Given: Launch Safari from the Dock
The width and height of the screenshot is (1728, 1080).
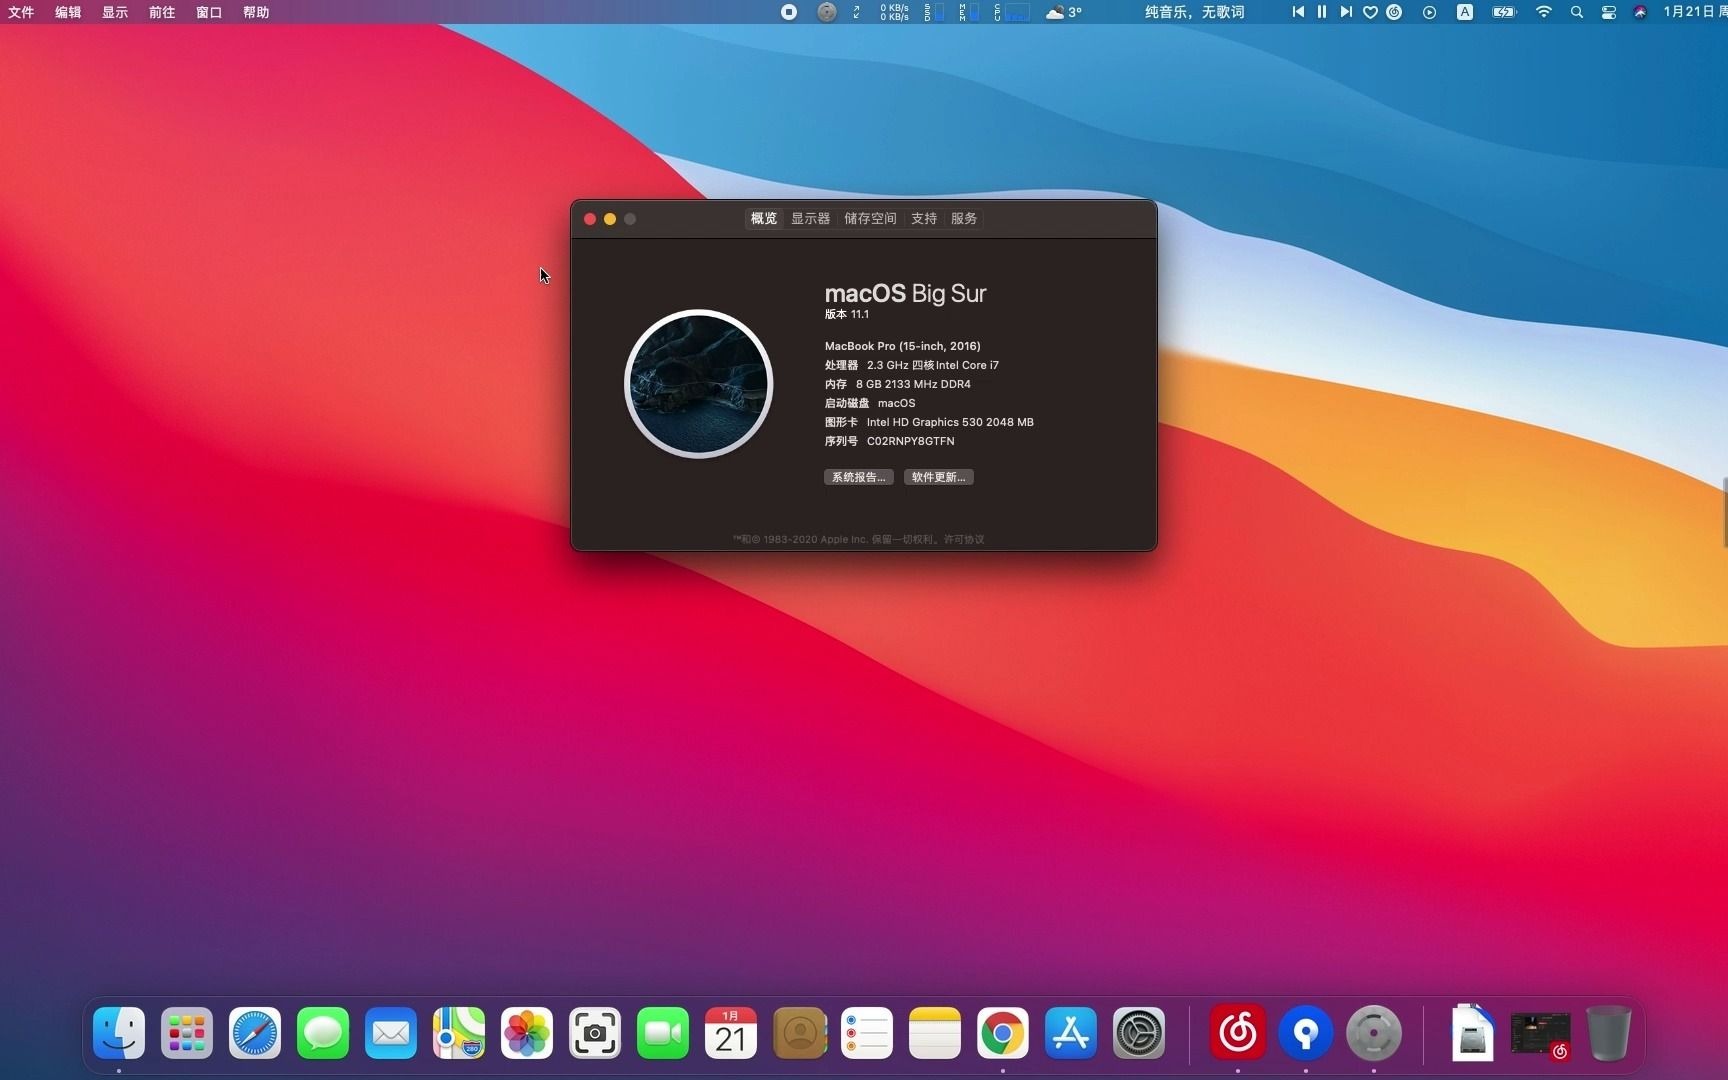Looking at the screenshot, I should 255,1033.
